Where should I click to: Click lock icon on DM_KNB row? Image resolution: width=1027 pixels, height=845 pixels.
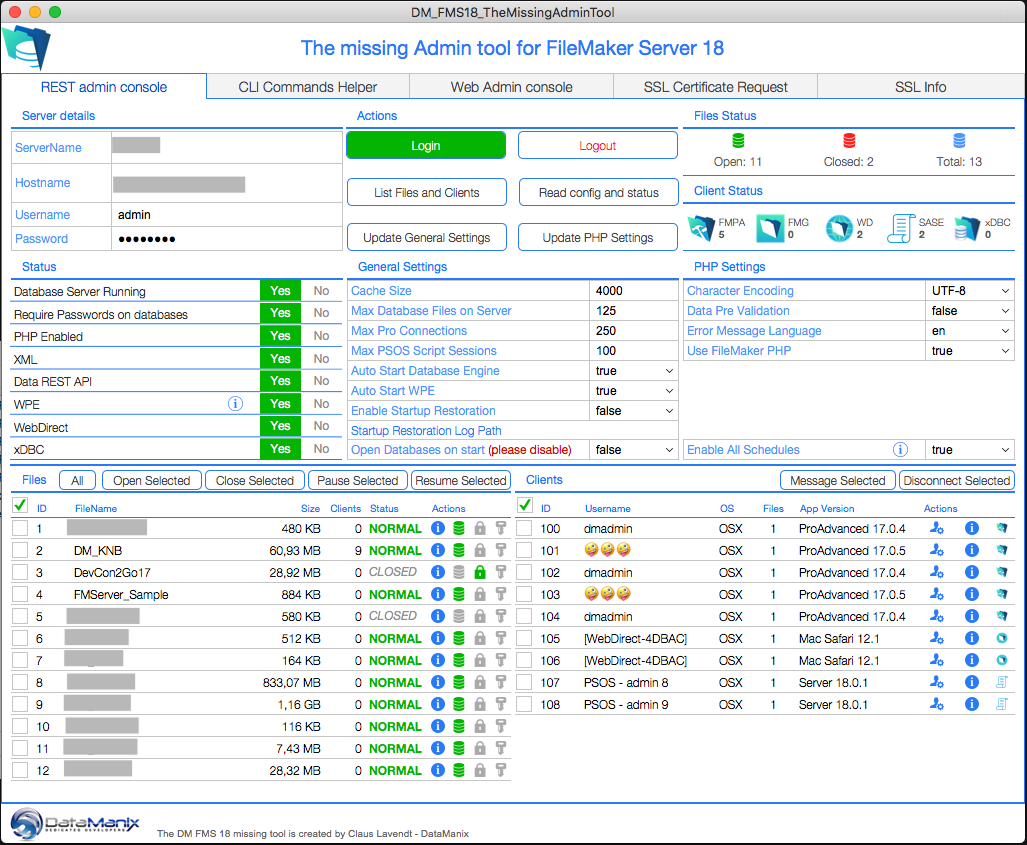(480, 550)
